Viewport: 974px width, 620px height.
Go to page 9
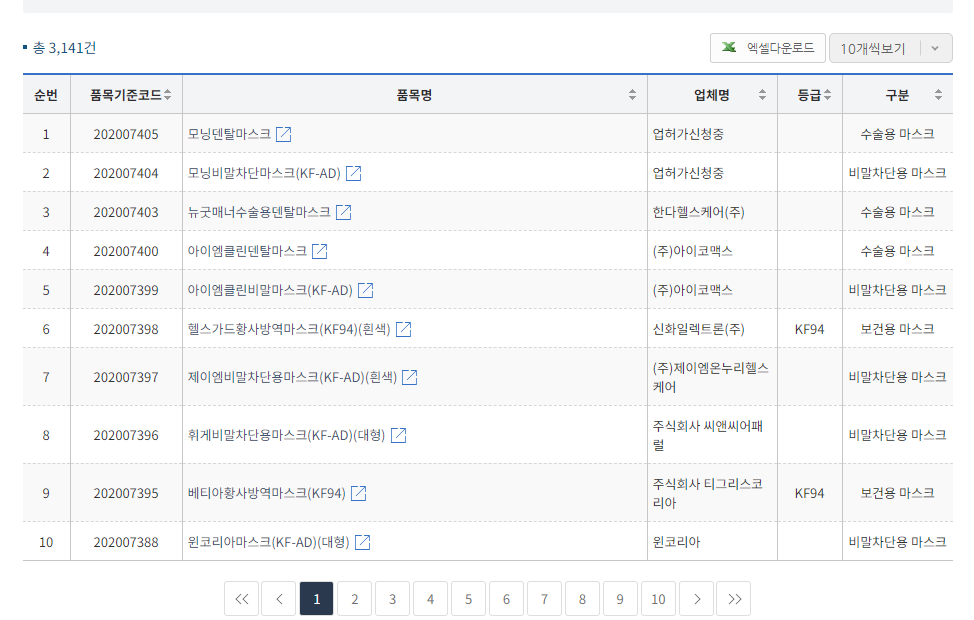pos(620,599)
